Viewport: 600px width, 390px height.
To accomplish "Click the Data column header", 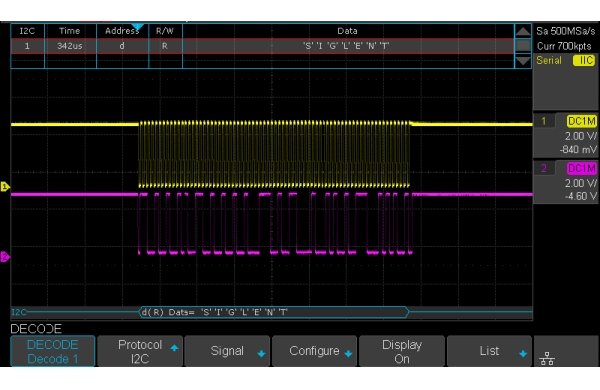I will click(347, 31).
